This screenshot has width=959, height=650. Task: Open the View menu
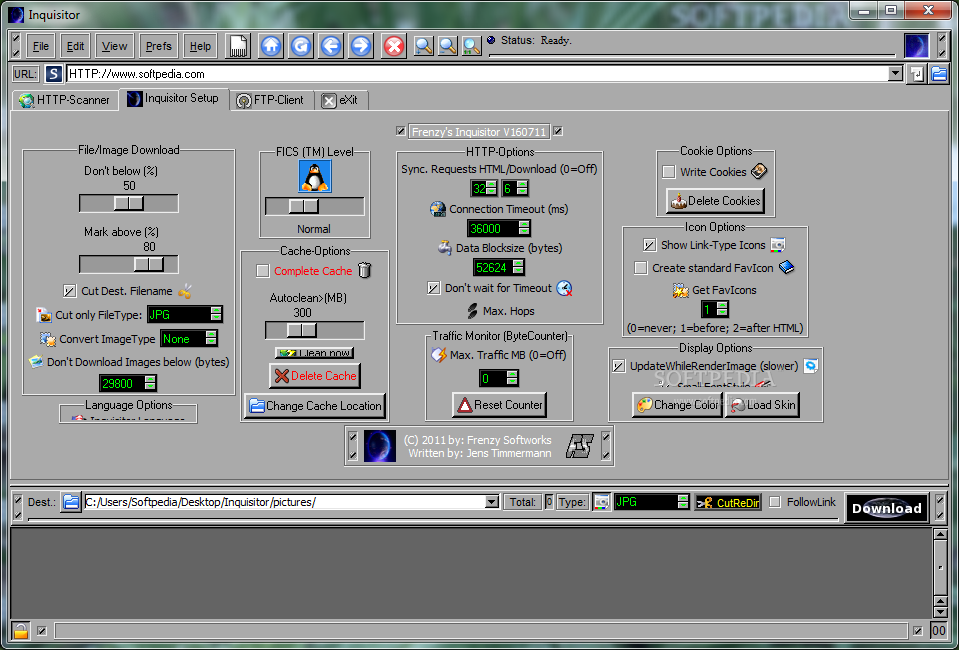pos(114,46)
